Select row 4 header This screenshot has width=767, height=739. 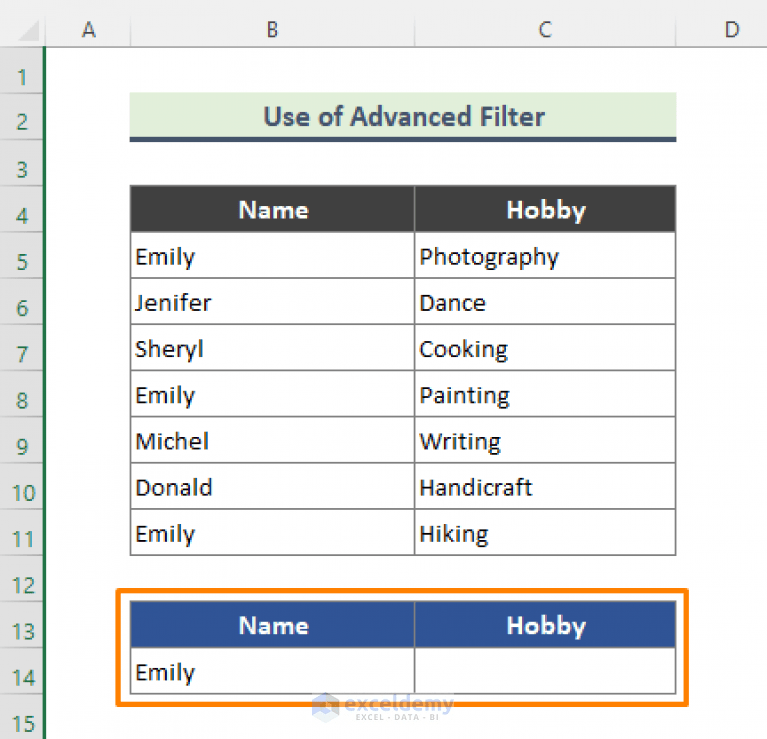[22, 209]
